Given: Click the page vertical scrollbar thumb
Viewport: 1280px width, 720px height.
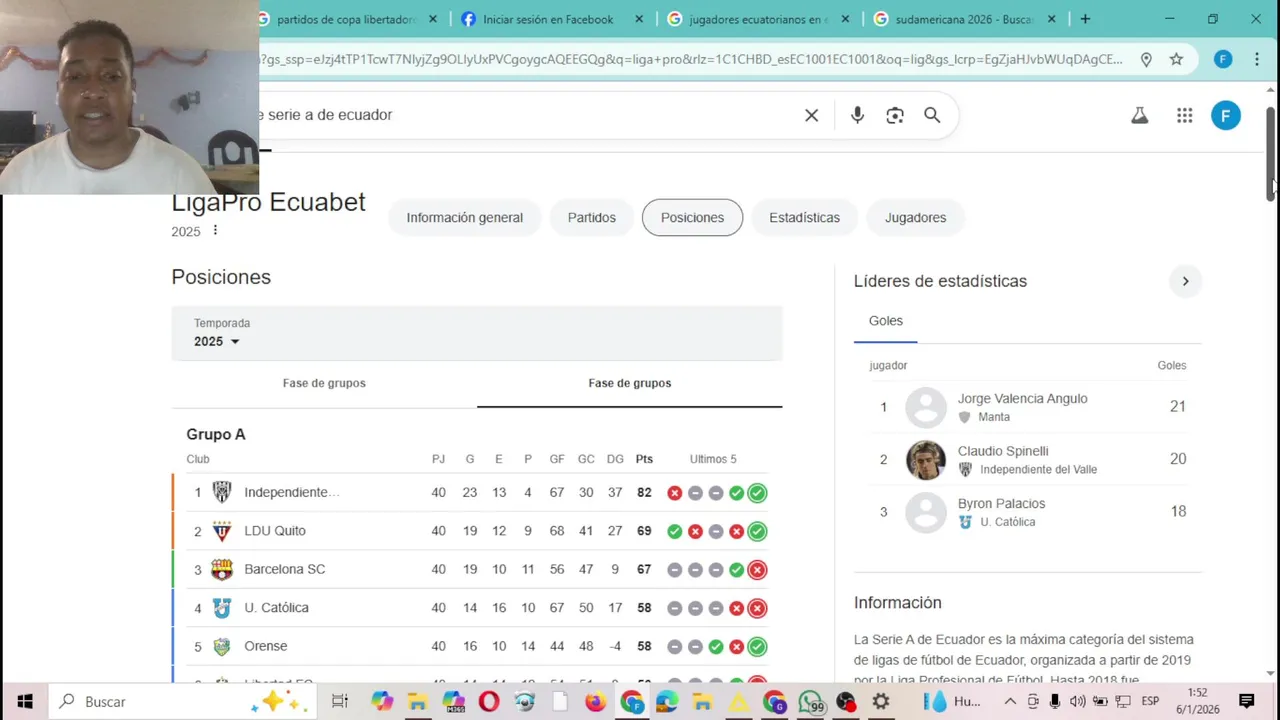Looking at the screenshot, I should click(1271, 155).
